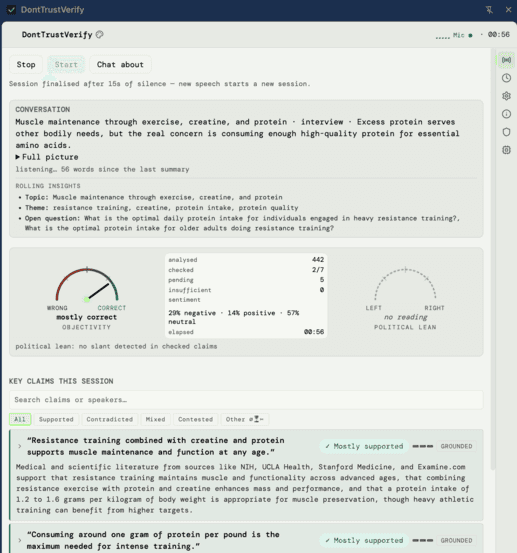Click the quoted 'Resistance training combined' claim title
Screen dimensions: 517x553
156,446
